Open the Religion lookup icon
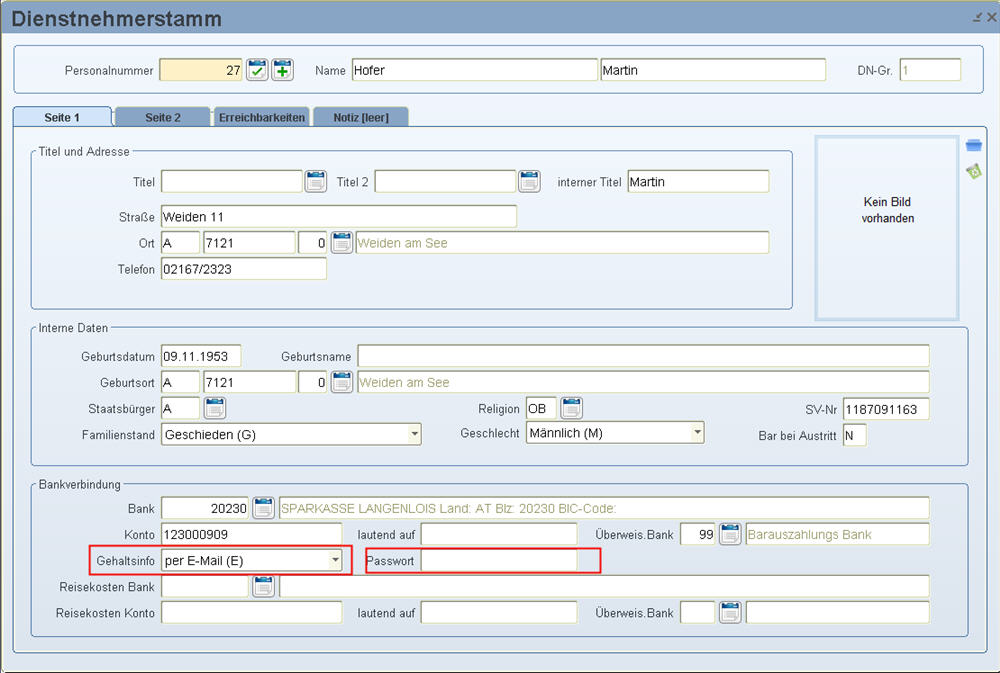This screenshot has width=1000, height=673. click(571, 408)
